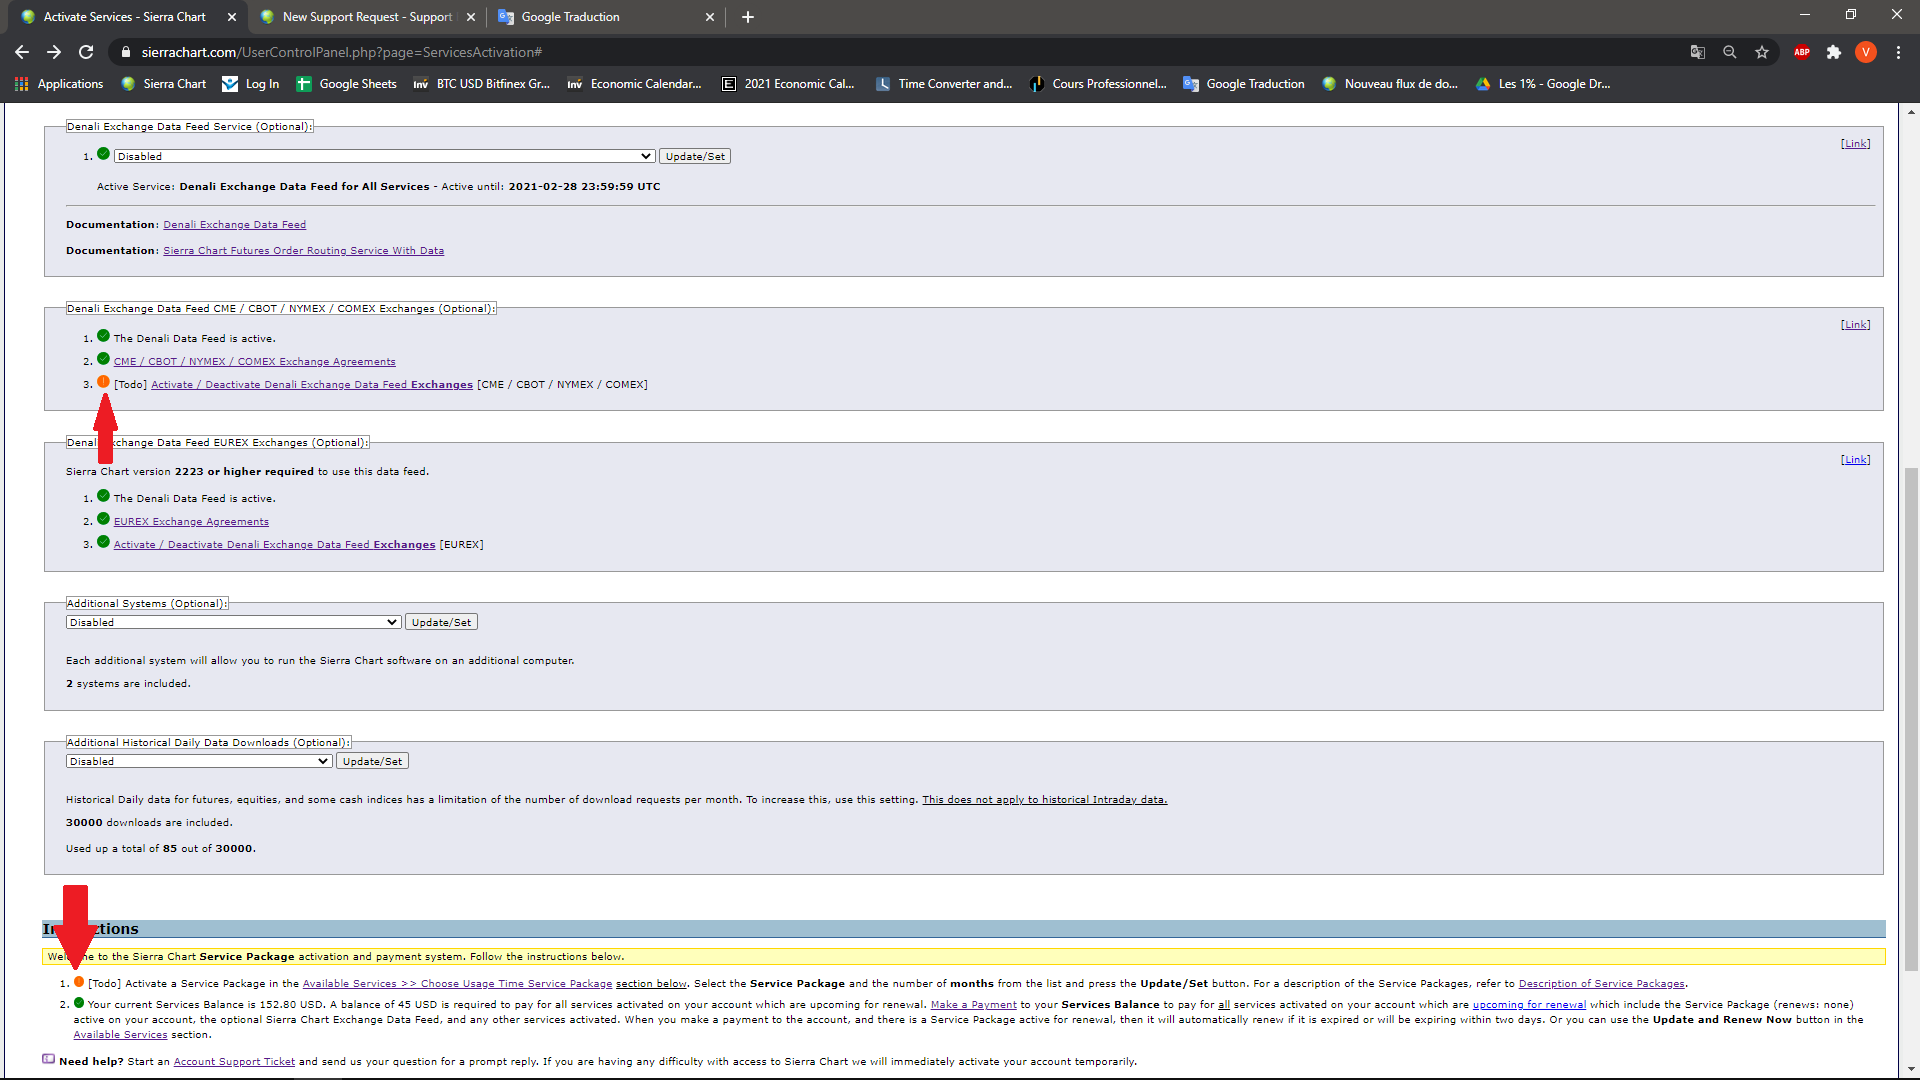Screen dimensions: 1920x1080
Task: Click the bookmark star icon
Action: [x=1762, y=52]
